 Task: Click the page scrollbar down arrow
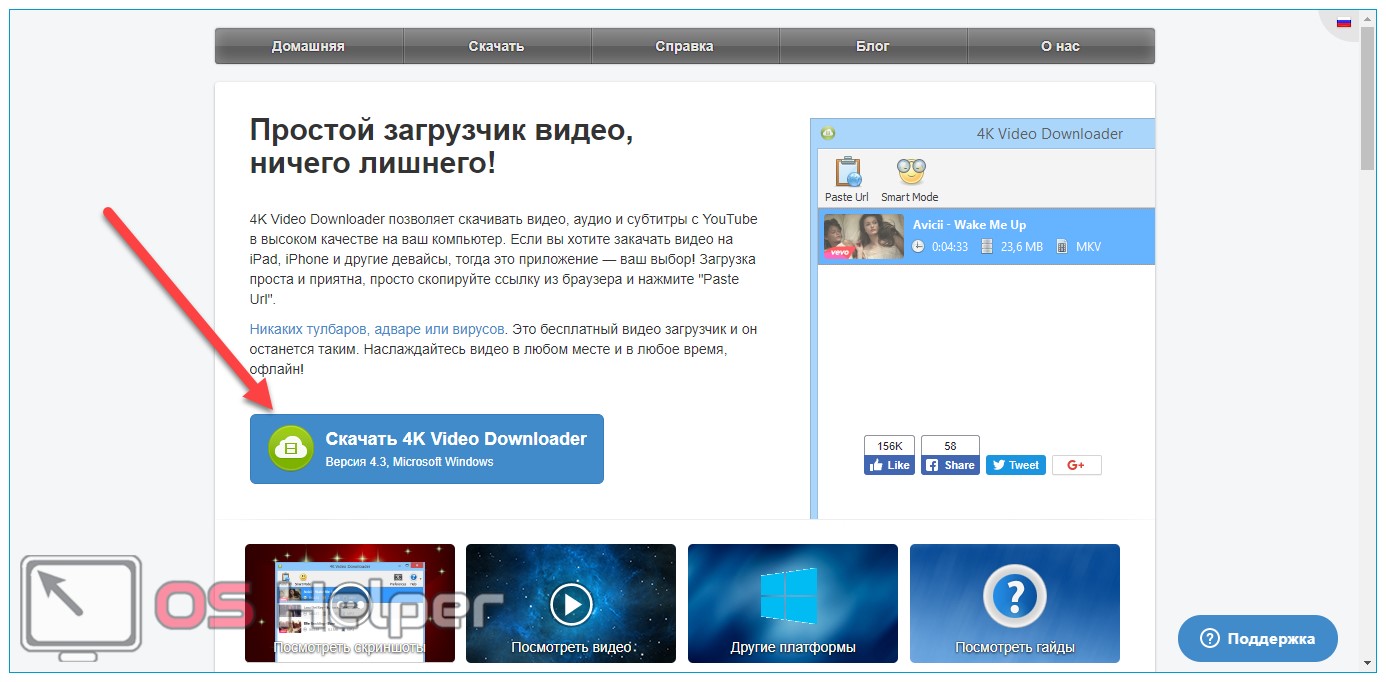[x=1368, y=662]
